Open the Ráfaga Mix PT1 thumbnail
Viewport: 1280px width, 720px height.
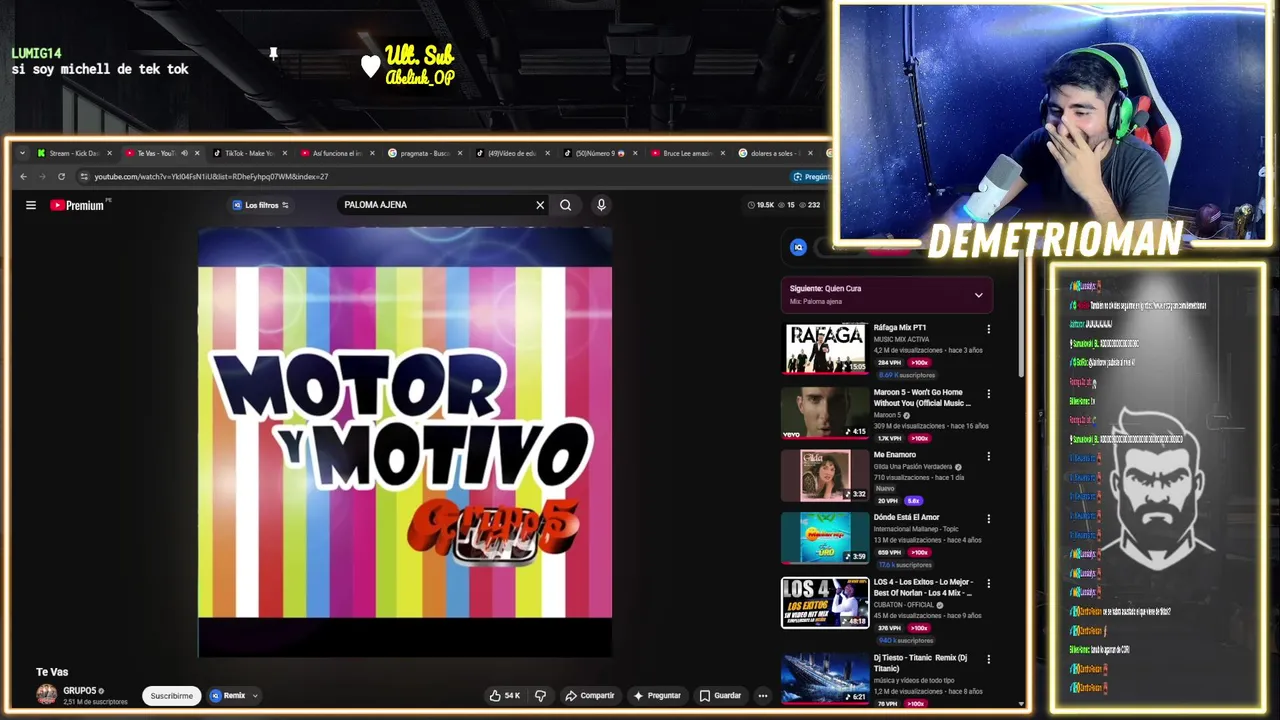pos(825,348)
